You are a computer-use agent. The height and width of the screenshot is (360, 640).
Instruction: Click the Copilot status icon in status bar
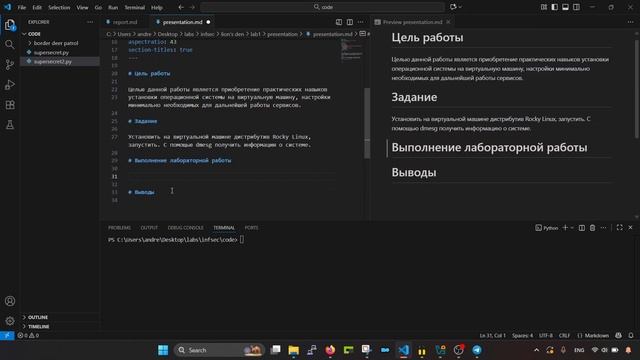click(619, 336)
